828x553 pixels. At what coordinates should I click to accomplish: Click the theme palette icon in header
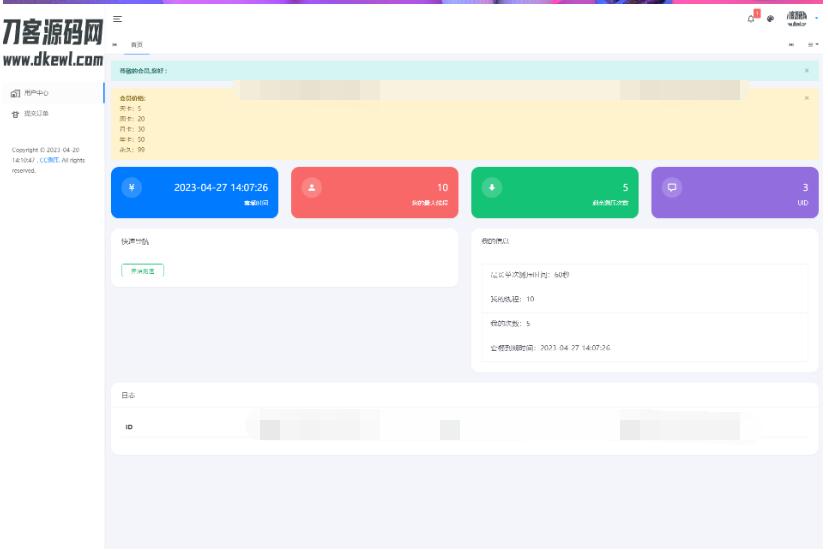(770, 19)
